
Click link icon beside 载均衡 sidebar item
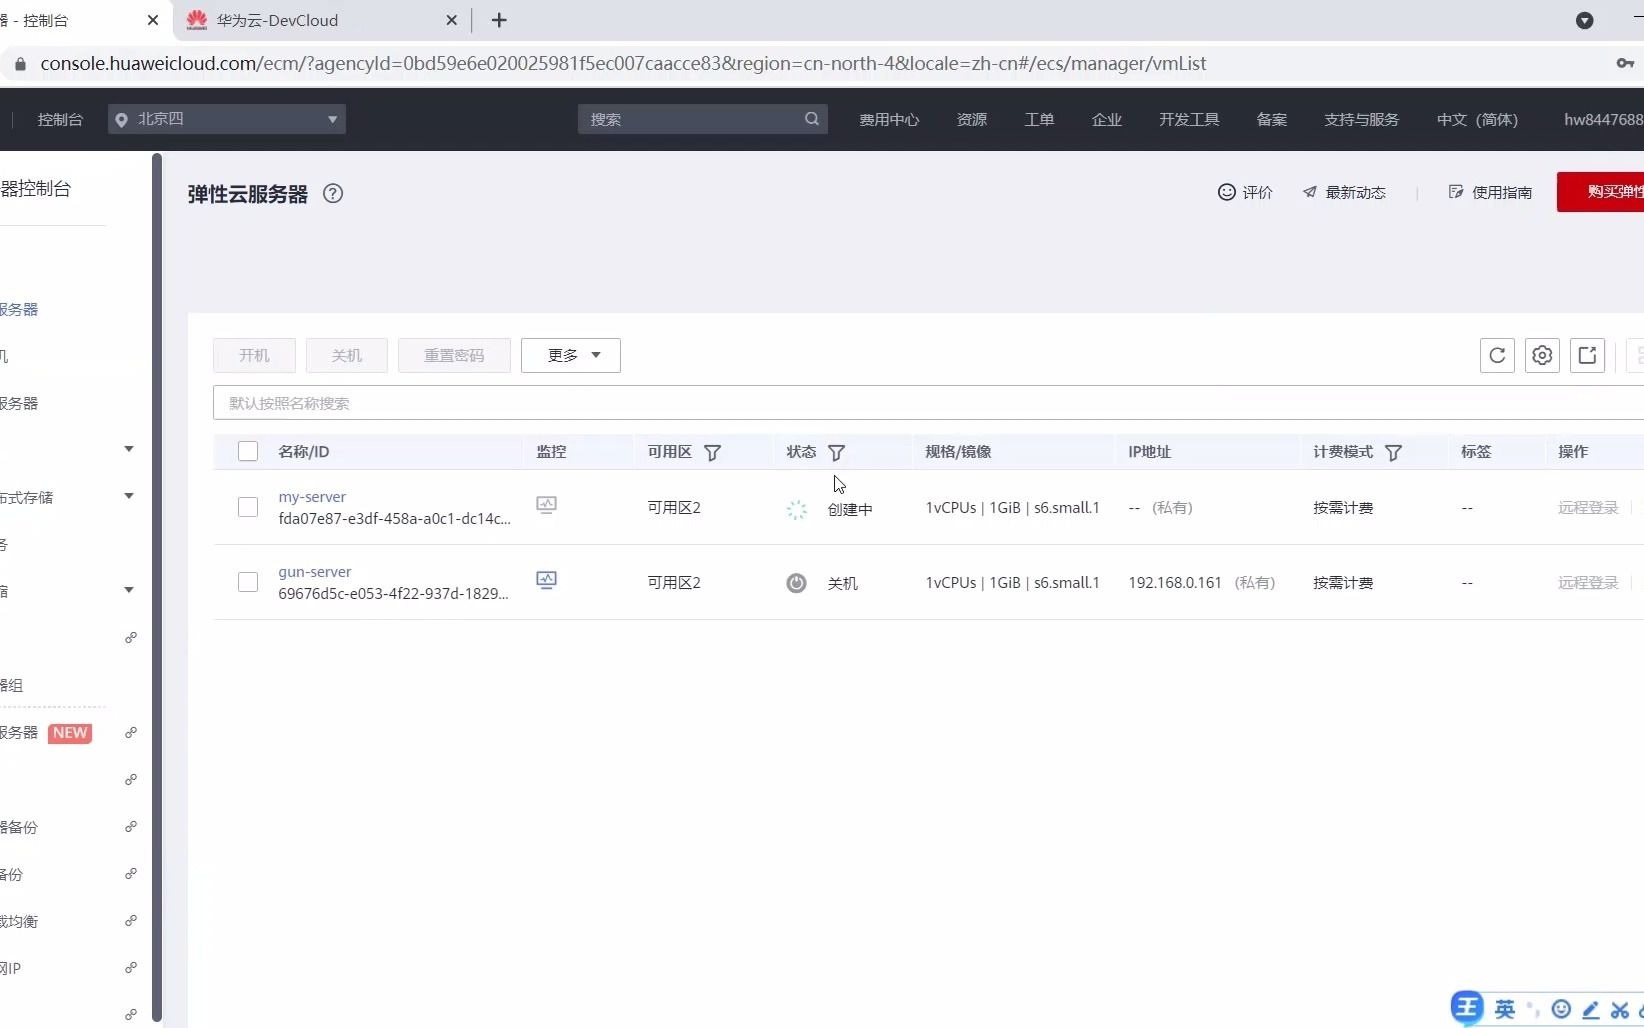pos(131,921)
